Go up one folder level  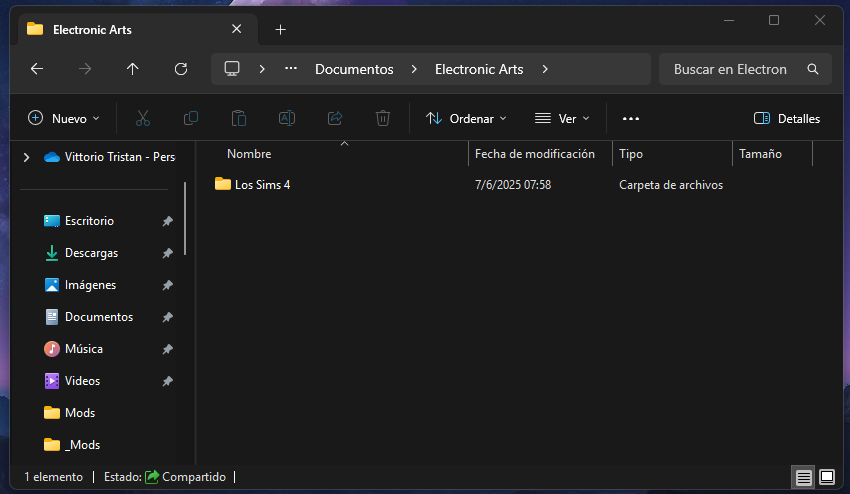pos(133,69)
